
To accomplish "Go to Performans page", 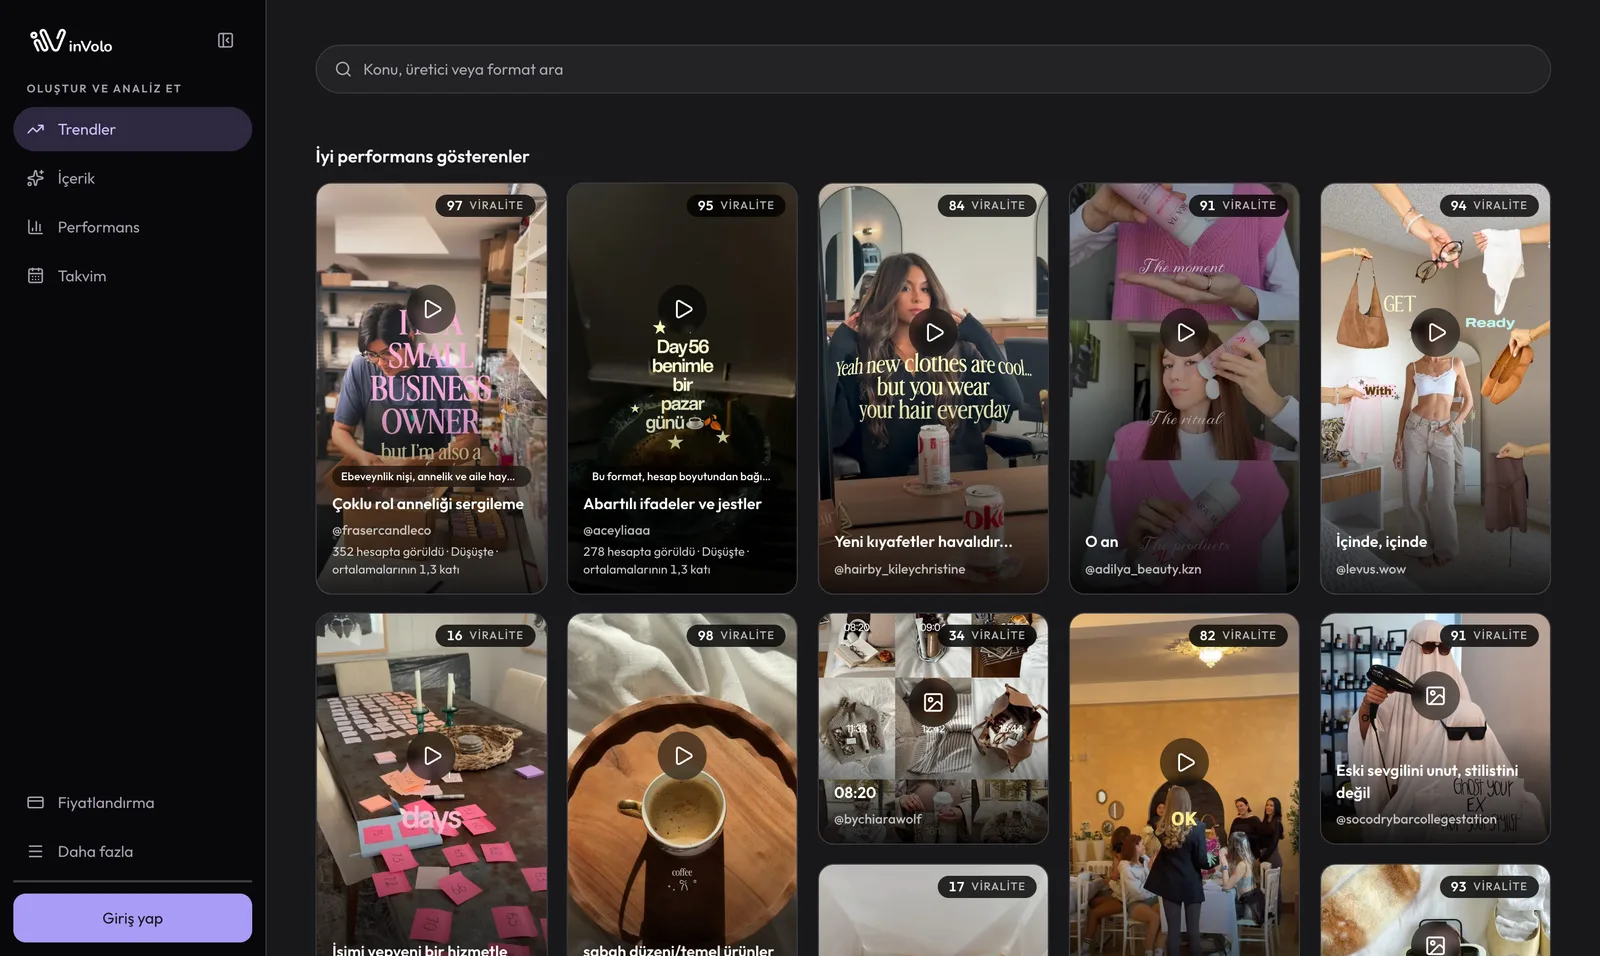I will 133,227.
